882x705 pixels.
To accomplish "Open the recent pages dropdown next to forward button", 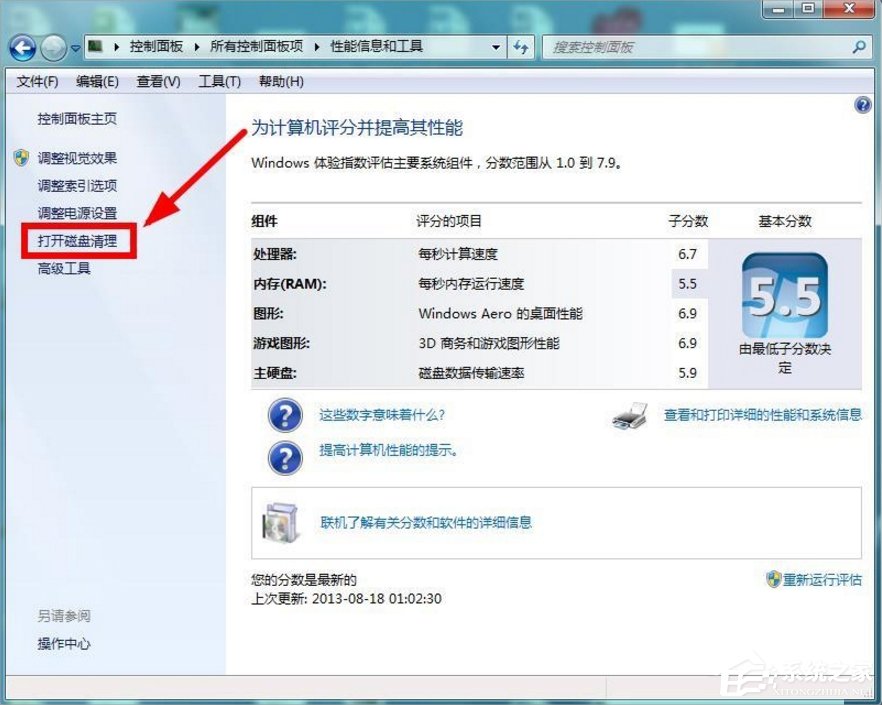I will pos(75,47).
